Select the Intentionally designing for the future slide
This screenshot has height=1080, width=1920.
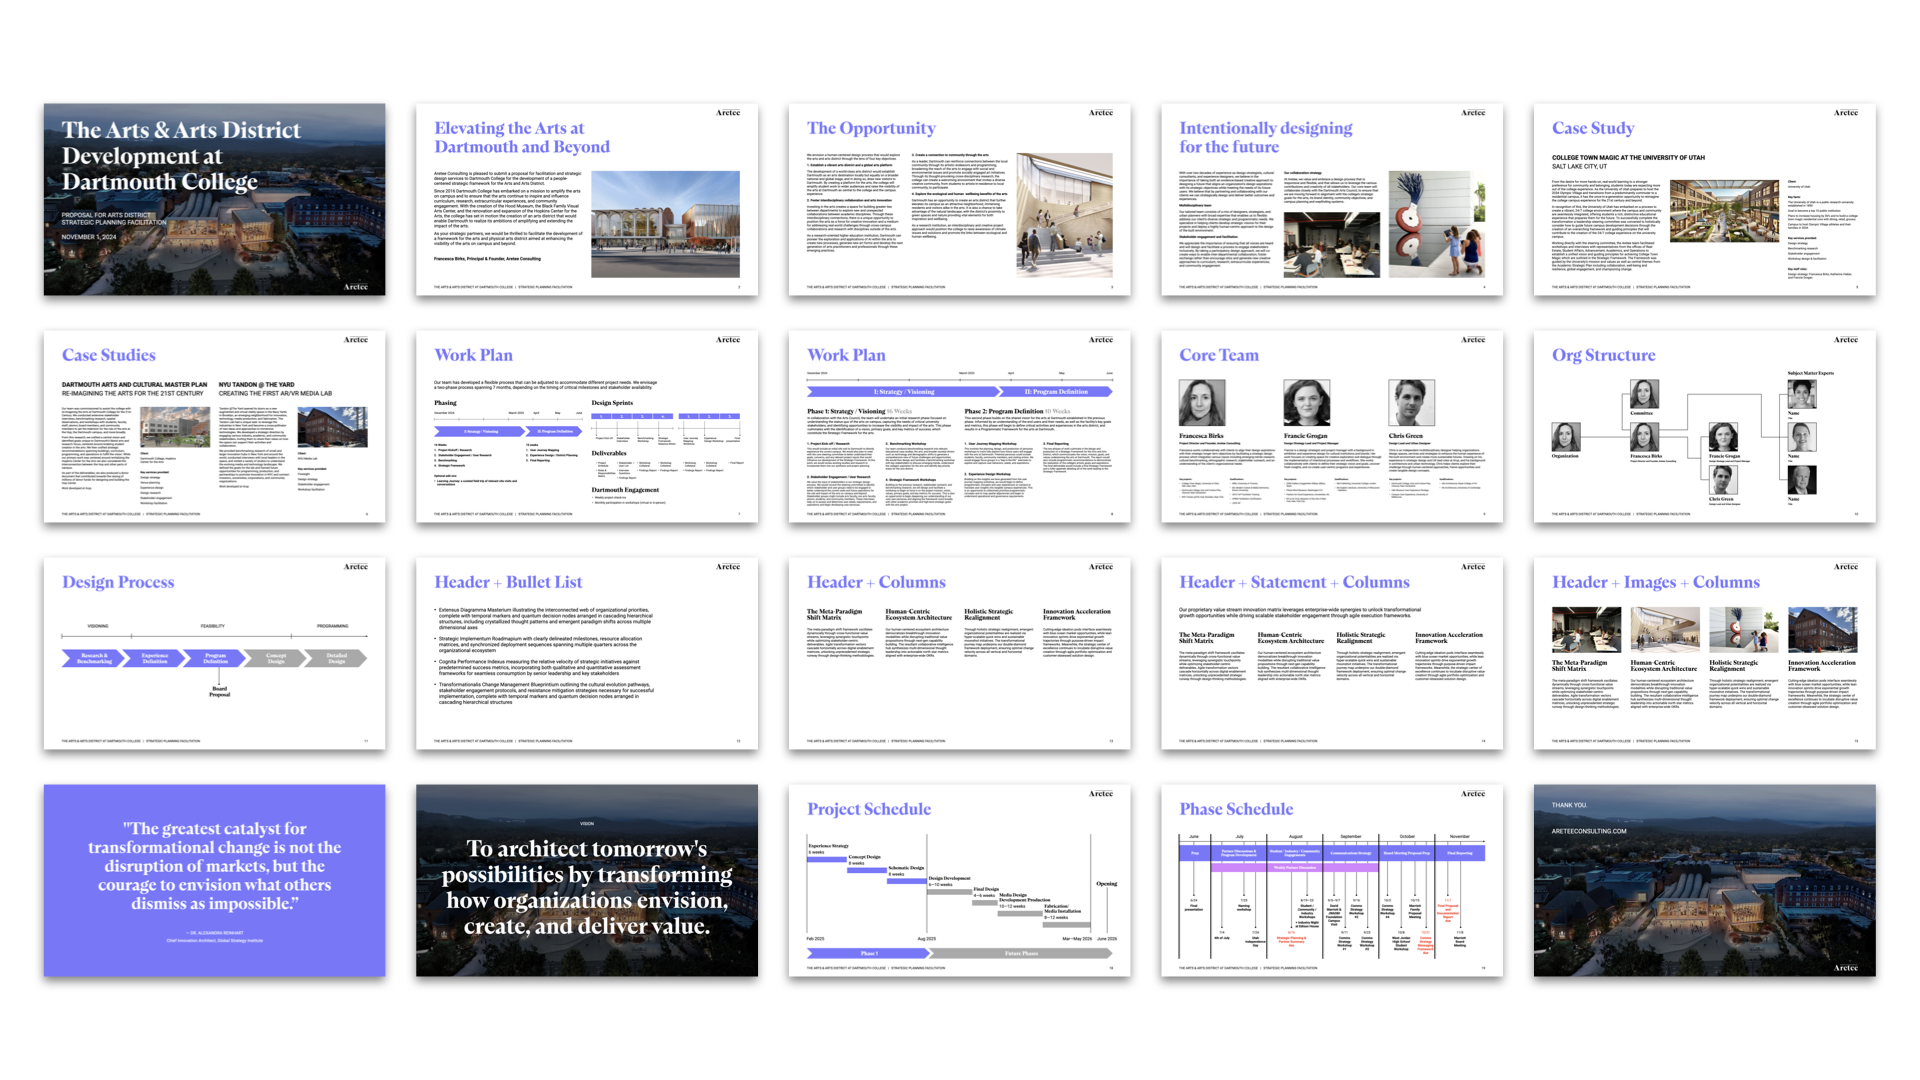point(1331,199)
